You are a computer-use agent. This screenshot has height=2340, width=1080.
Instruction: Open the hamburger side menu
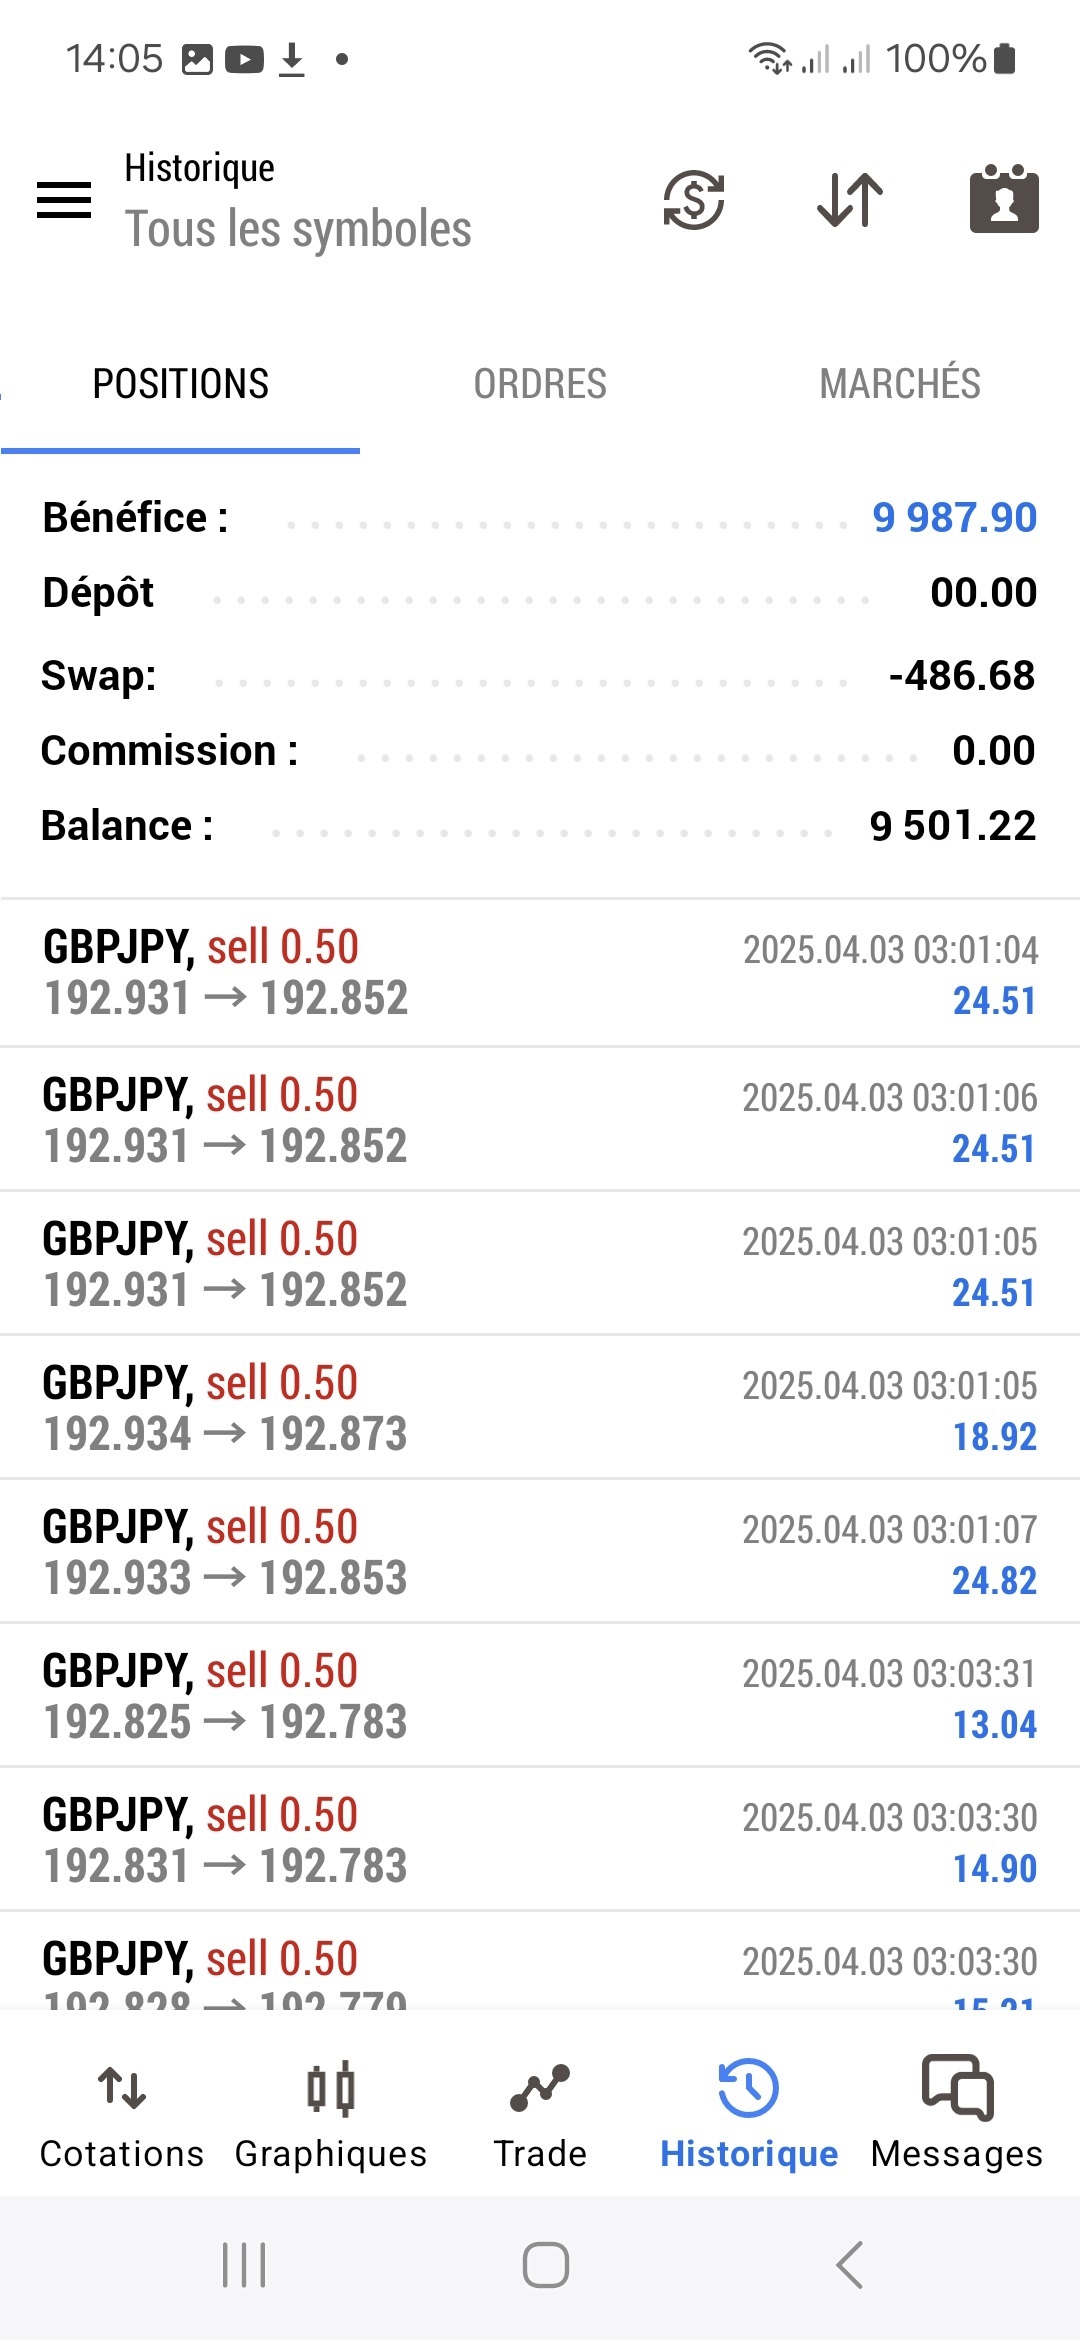pyautogui.click(x=64, y=200)
